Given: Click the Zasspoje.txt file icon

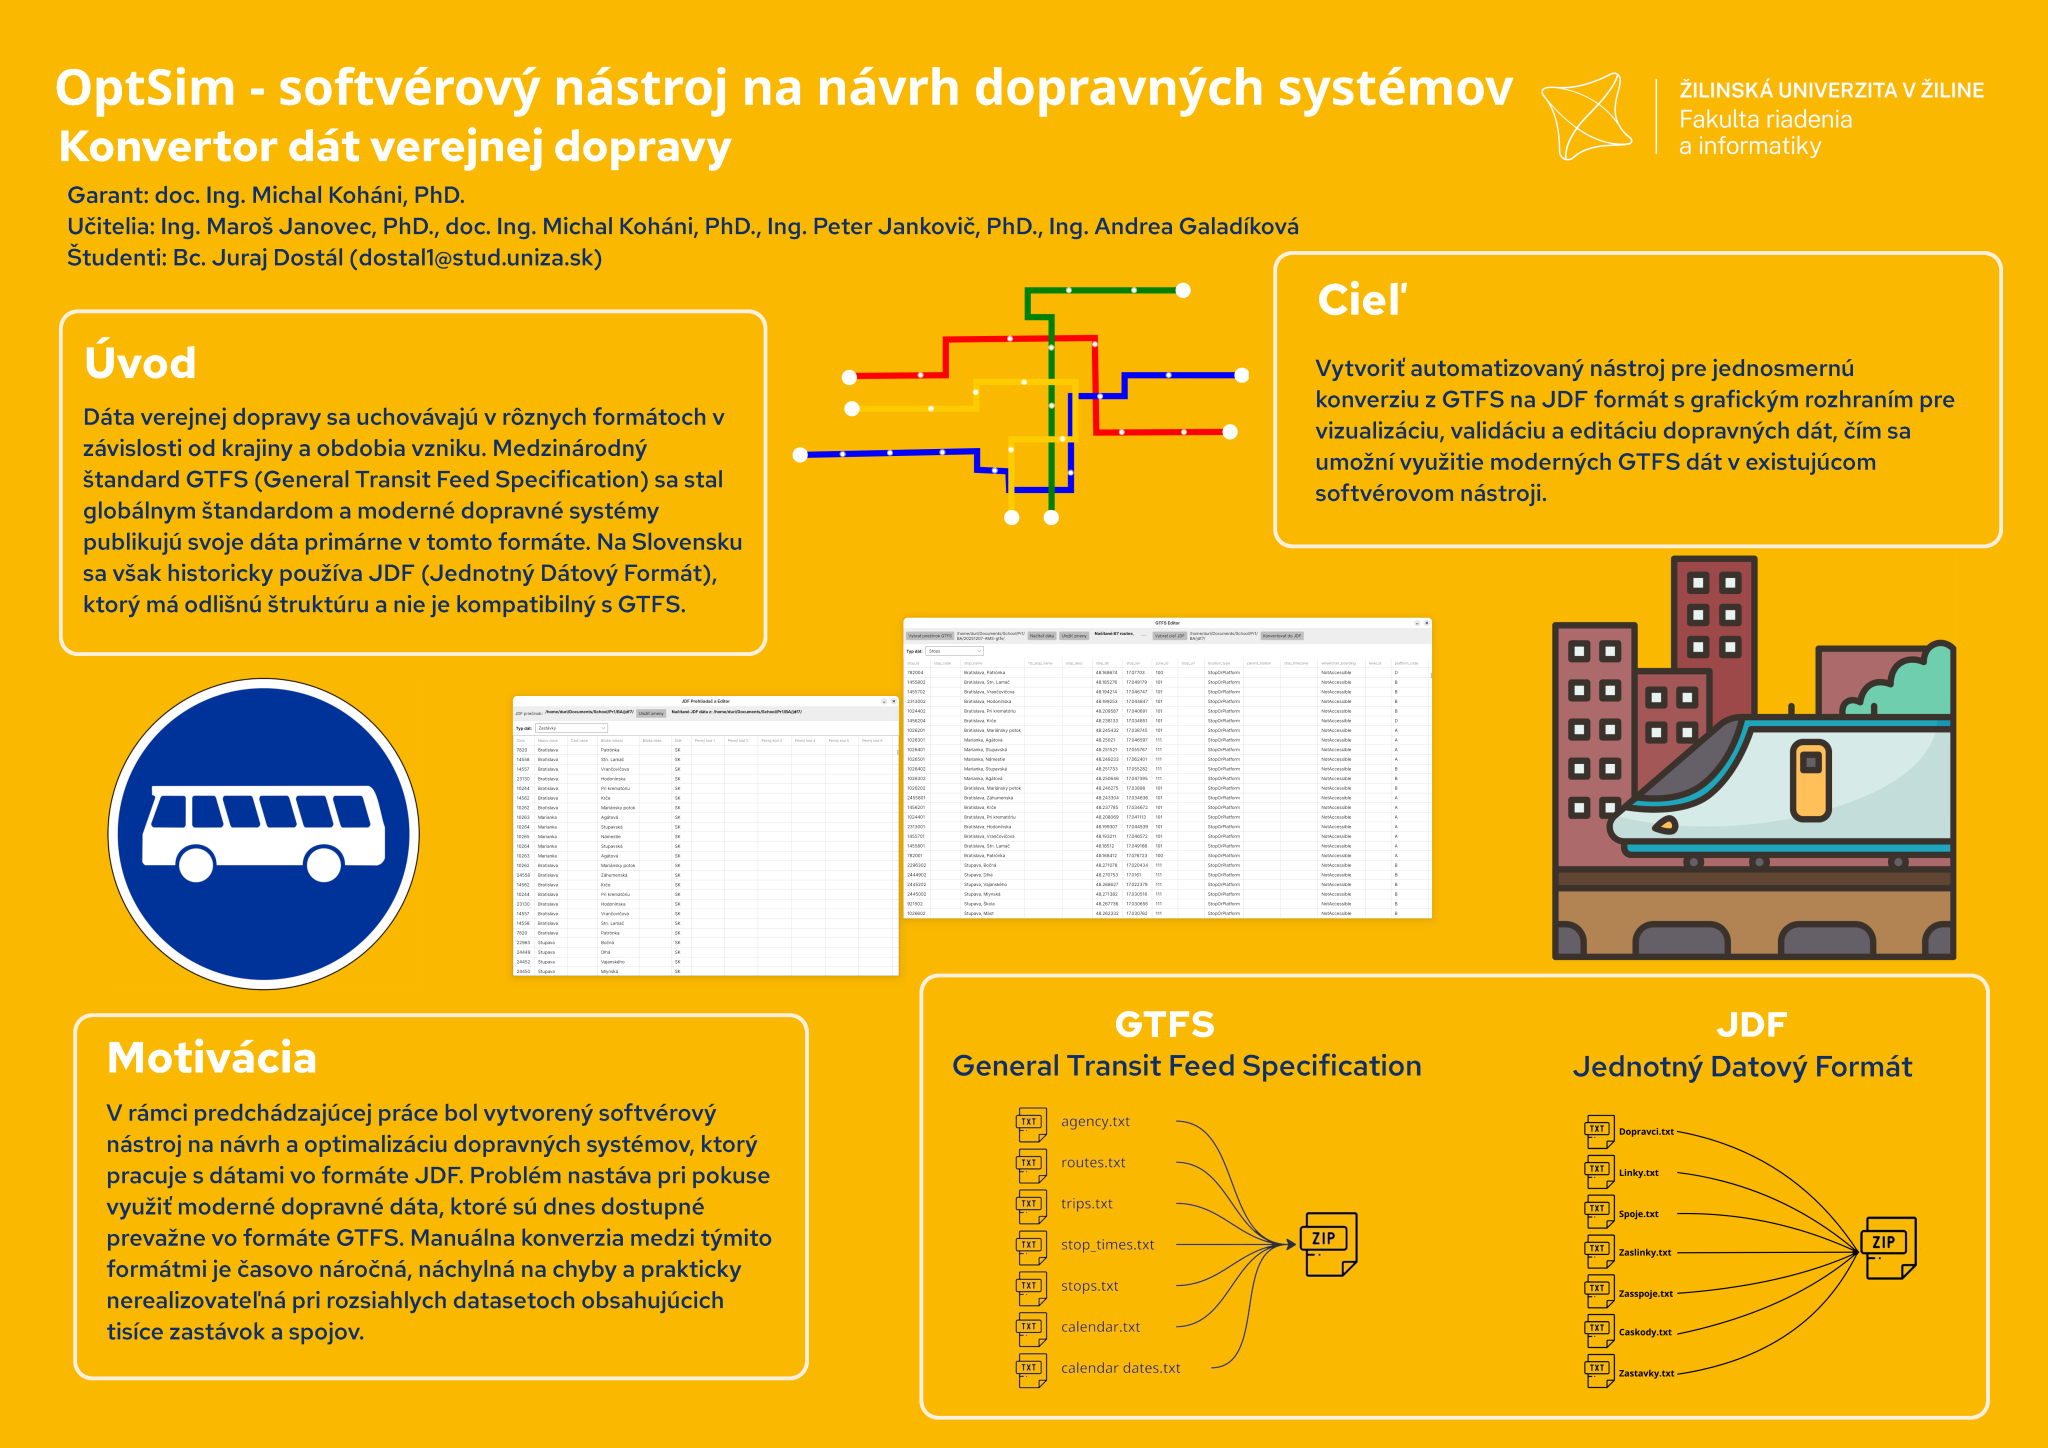Looking at the screenshot, I should click(1600, 1292).
